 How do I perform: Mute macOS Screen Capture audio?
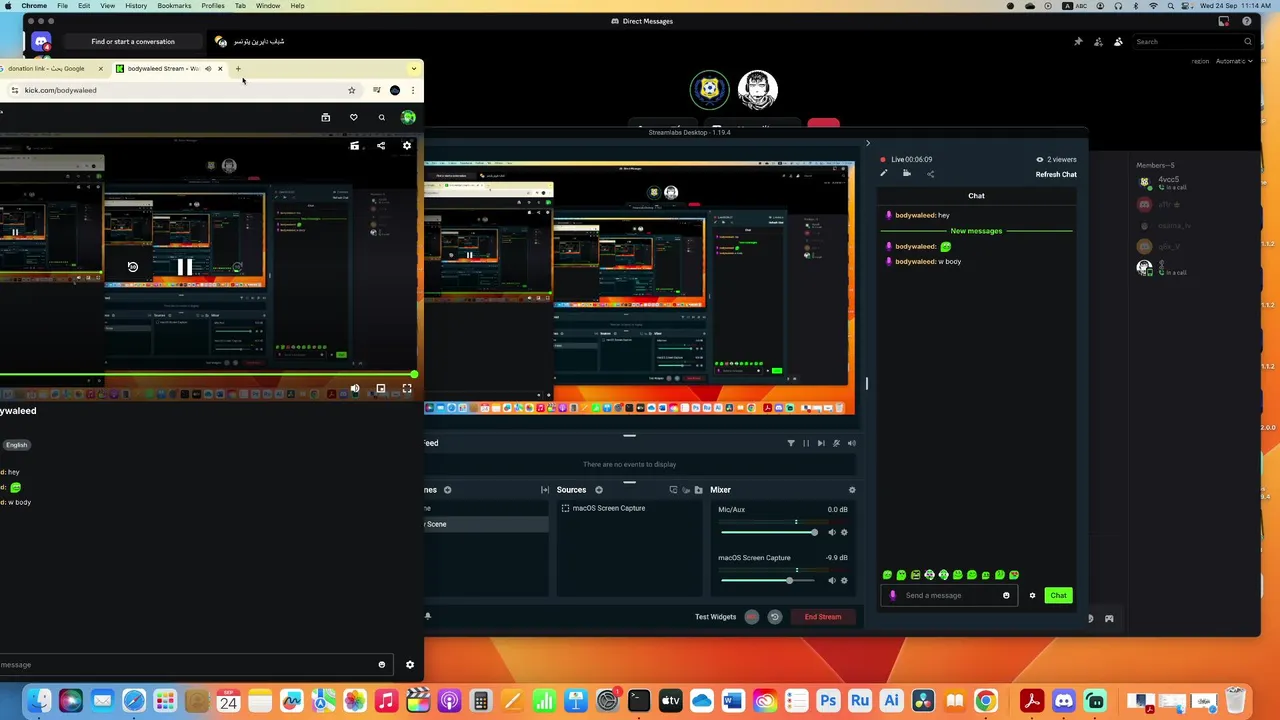coord(831,580)
